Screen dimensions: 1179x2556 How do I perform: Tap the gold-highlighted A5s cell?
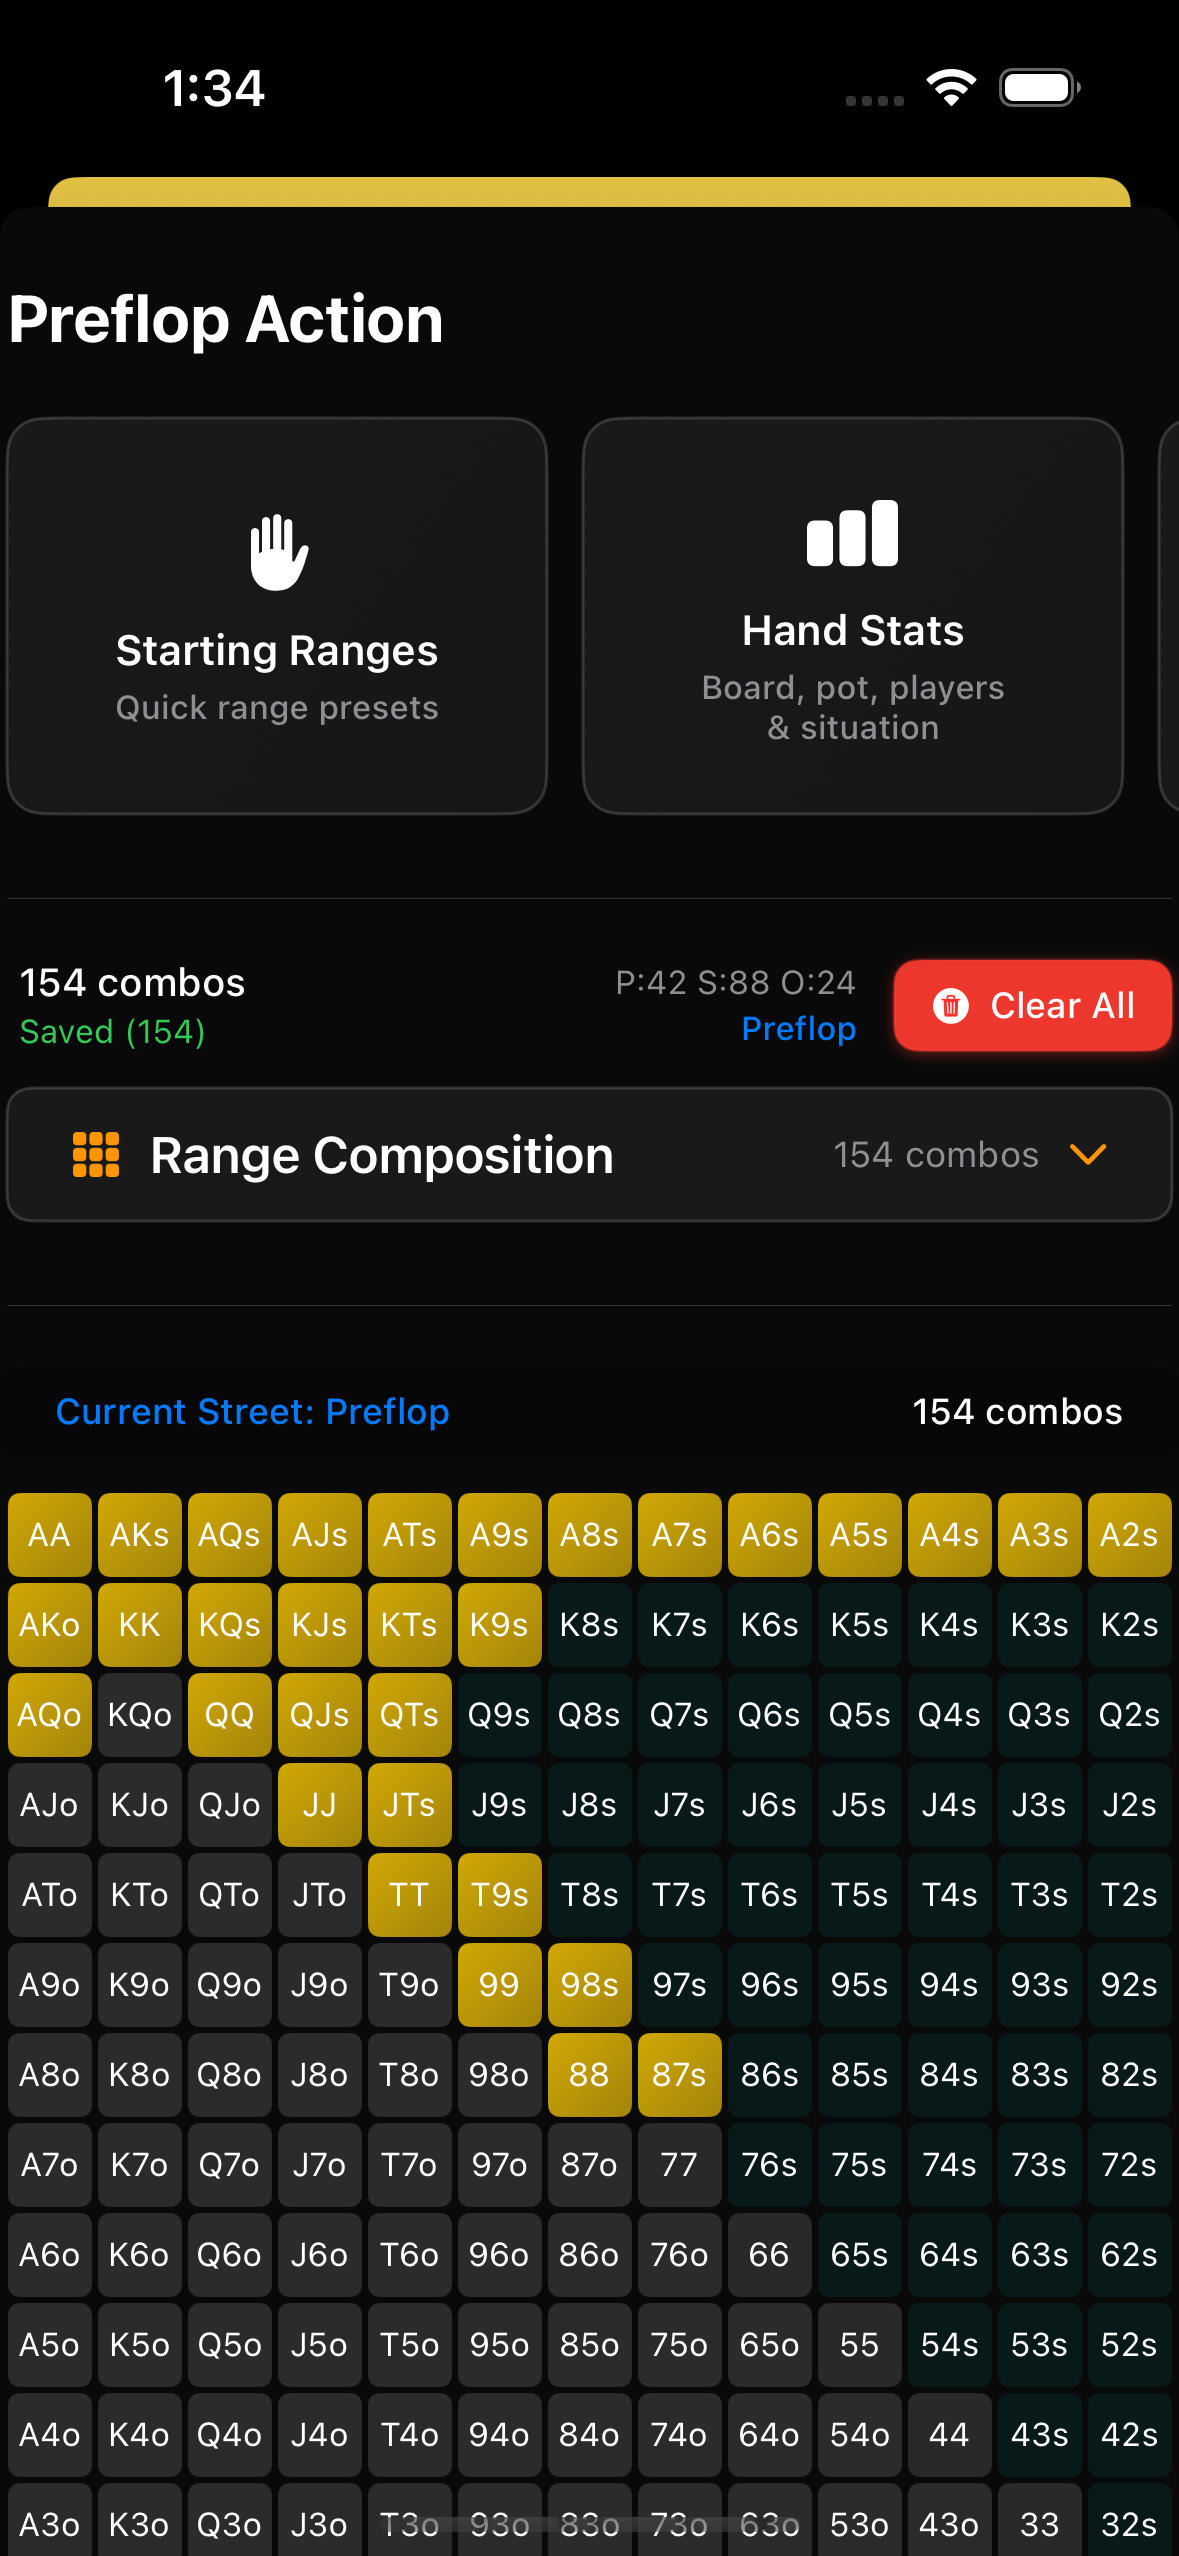tap(859, 1534)
